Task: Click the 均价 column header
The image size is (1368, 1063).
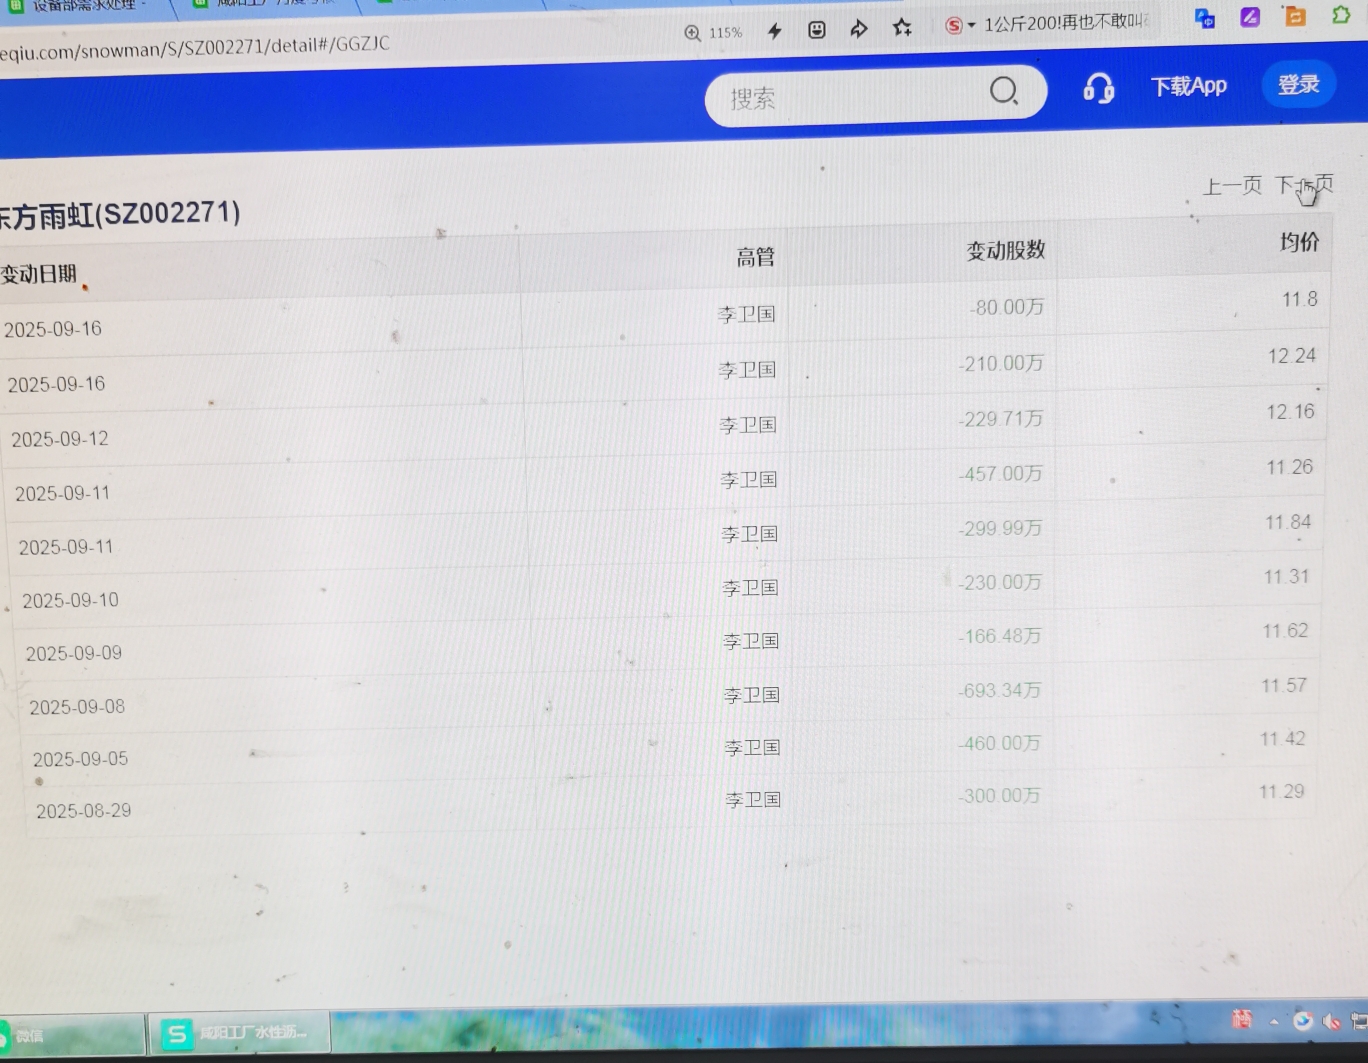Action: tap(1300, 242)
